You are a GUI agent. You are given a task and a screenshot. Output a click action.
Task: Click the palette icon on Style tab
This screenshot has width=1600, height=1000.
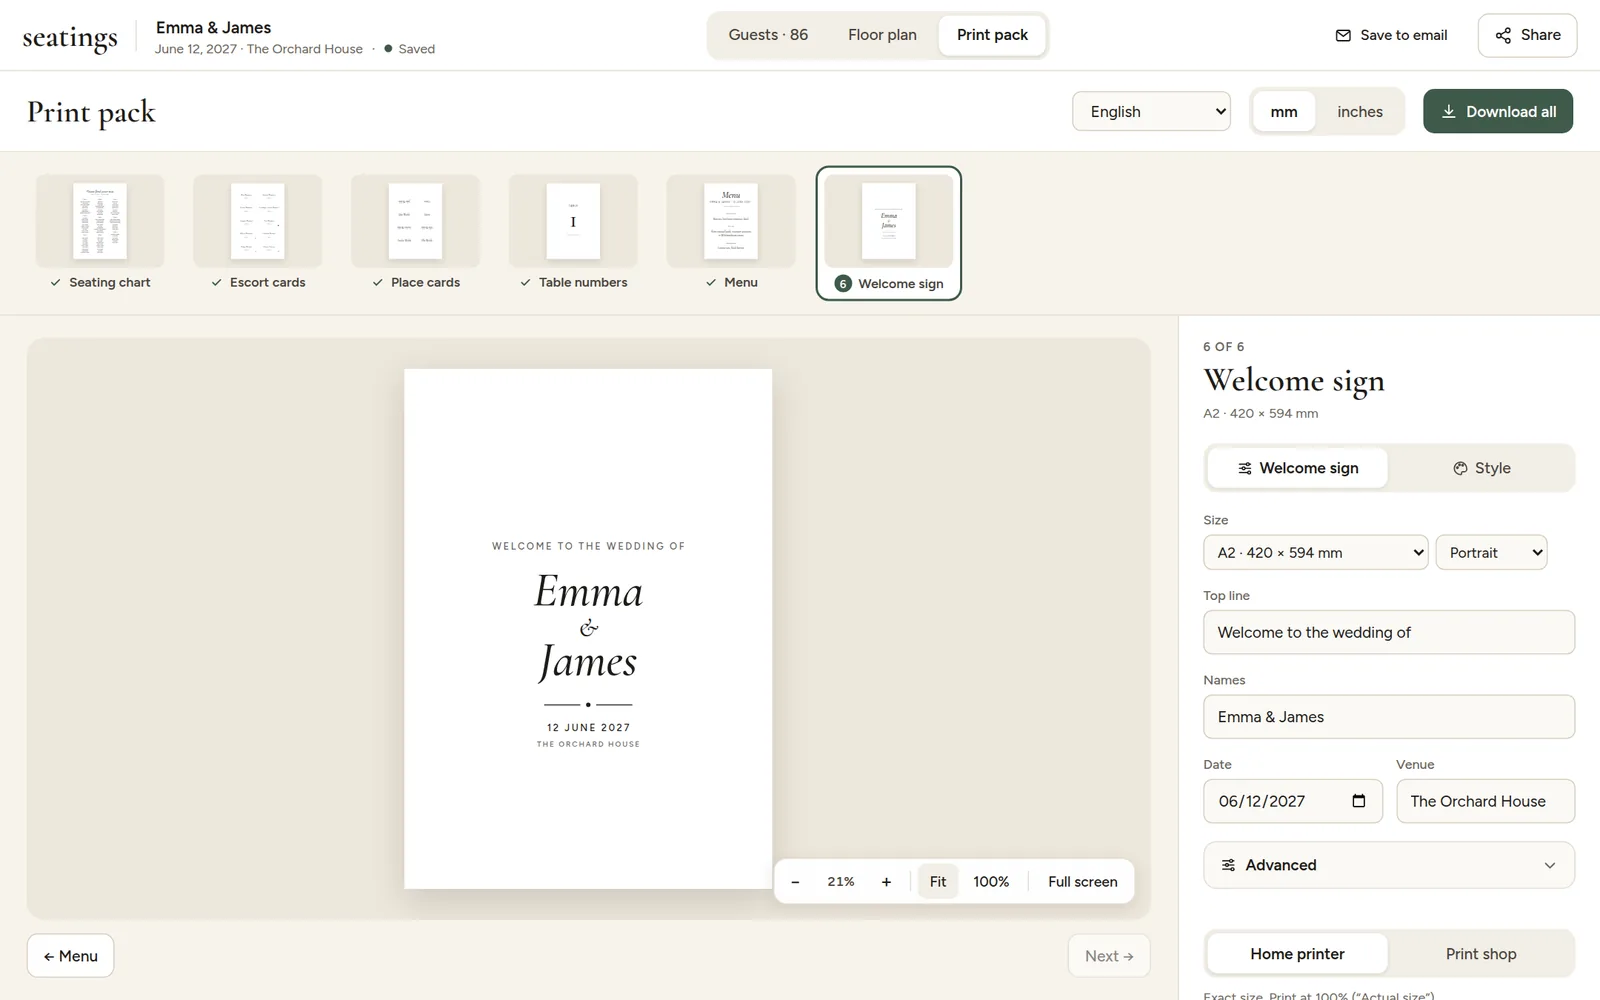coord(1460,468)
